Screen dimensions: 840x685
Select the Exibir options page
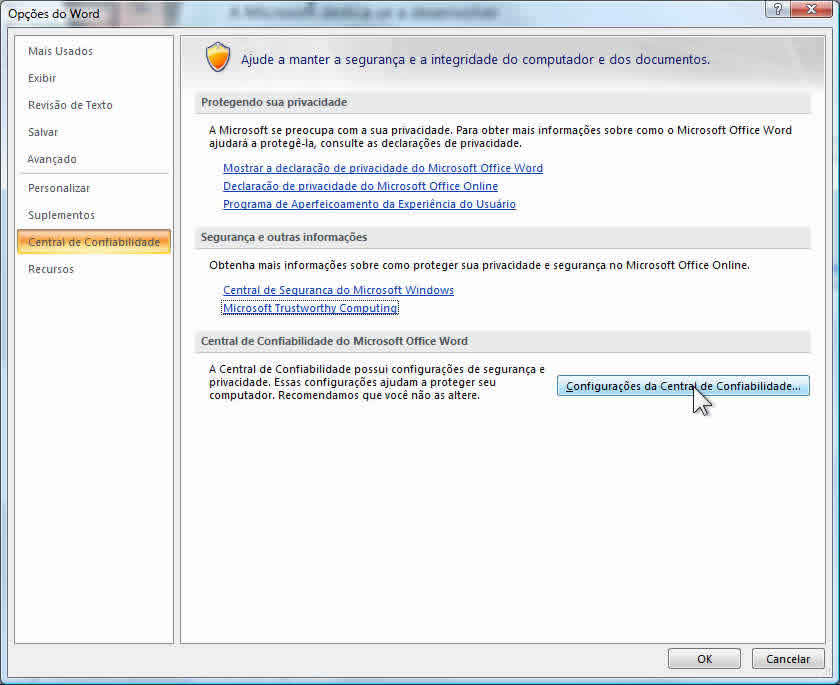42,78
